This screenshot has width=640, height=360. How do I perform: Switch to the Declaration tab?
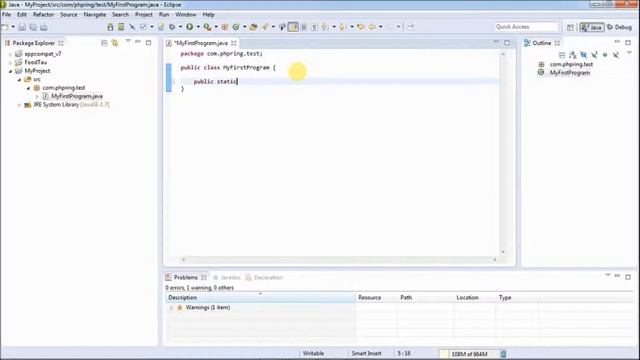click(264, 277)
